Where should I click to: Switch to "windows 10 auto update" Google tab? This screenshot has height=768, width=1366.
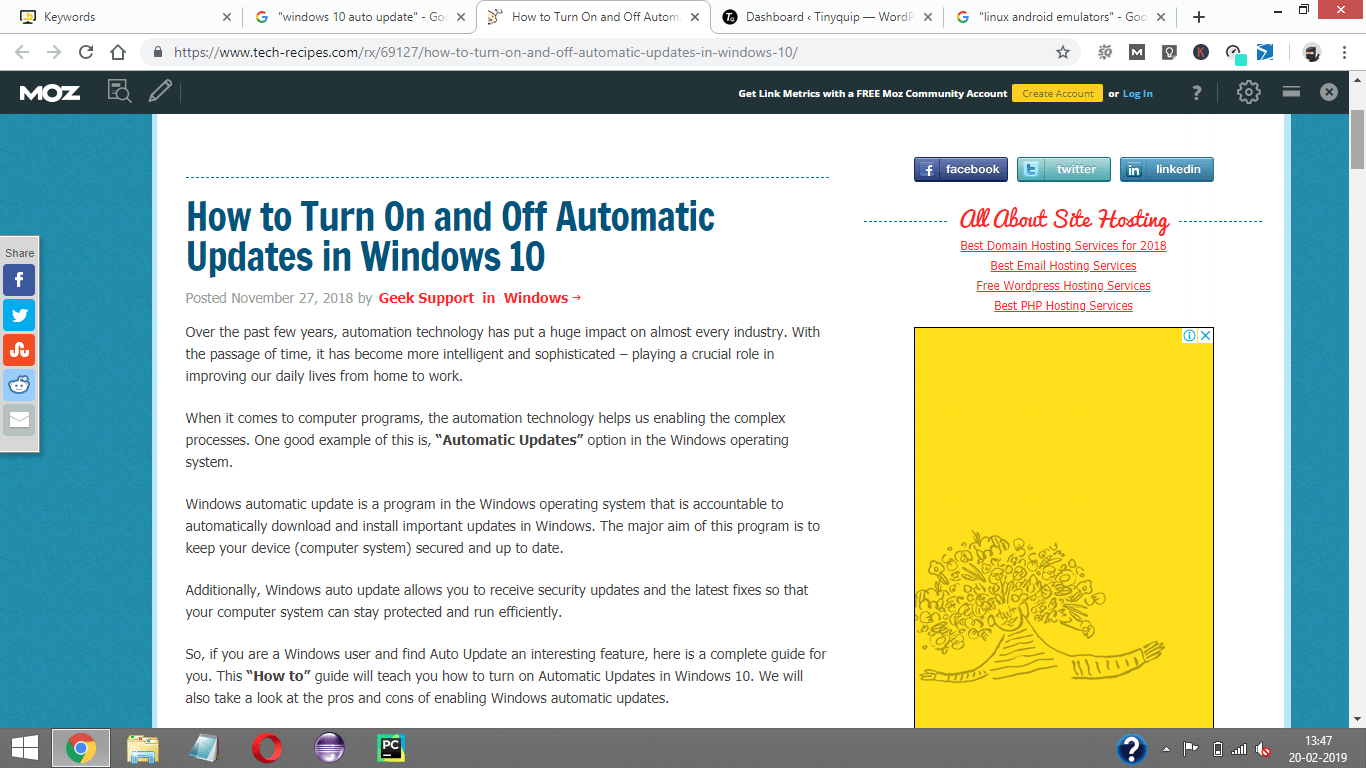(x=360, y=17)
